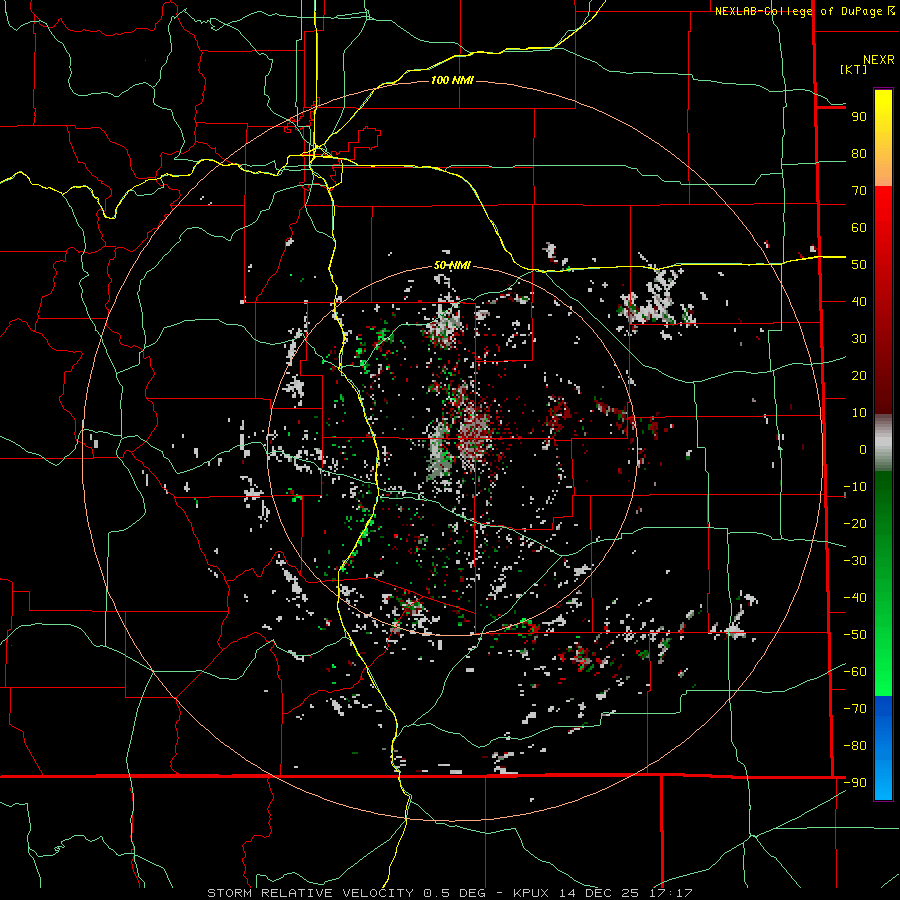900x900 pixels.
Task: Select the positive 80 knot scale label
Action: [x=859, y=154]
